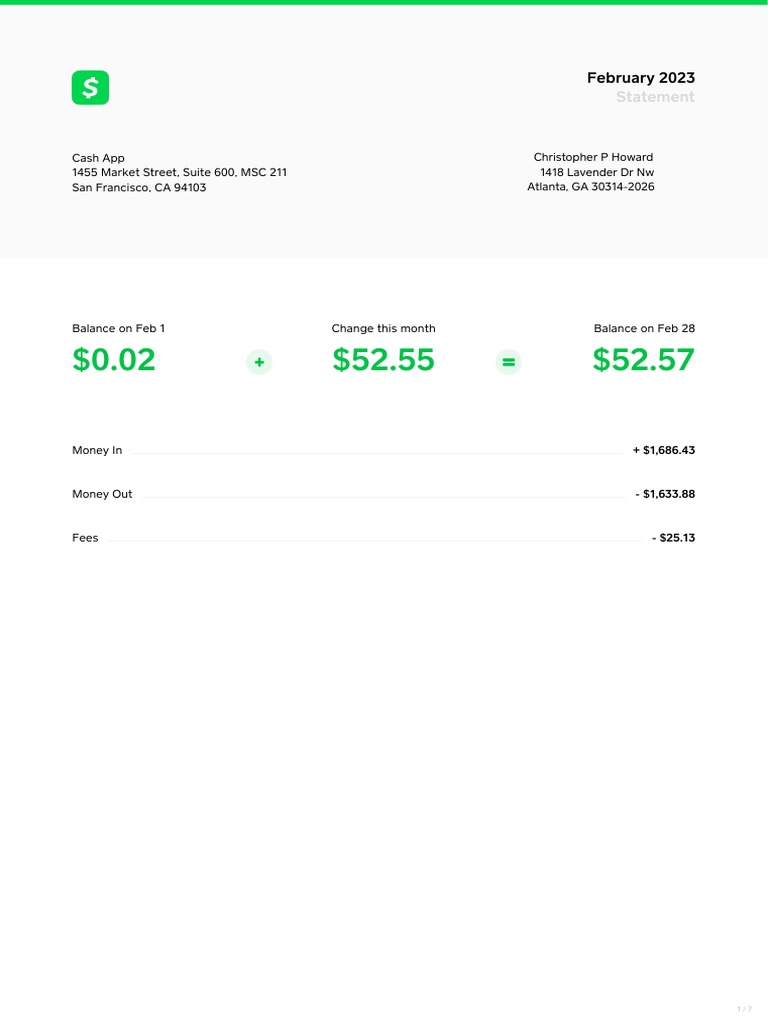The height and width of the screenshot is (1024, 768).
Task: Click recipient name Christopher P Howard
Action: tap(593, 157)
